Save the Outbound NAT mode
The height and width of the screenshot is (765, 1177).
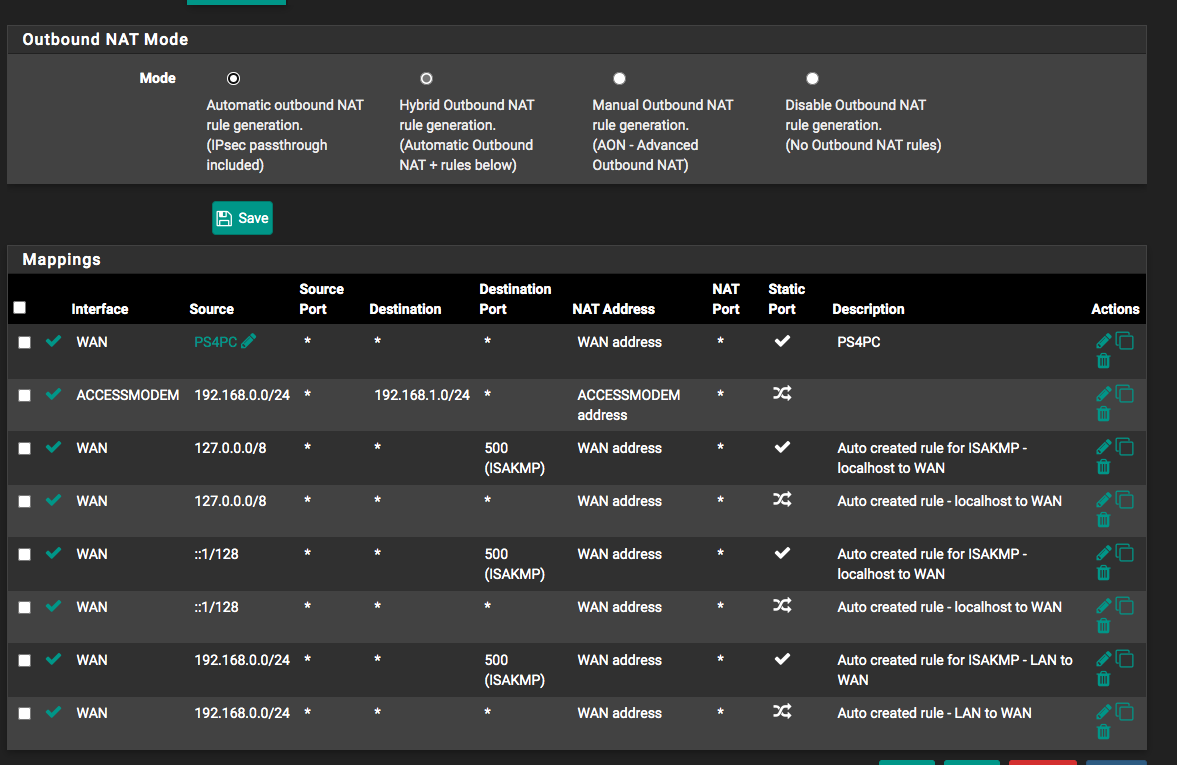pos(242,218)
